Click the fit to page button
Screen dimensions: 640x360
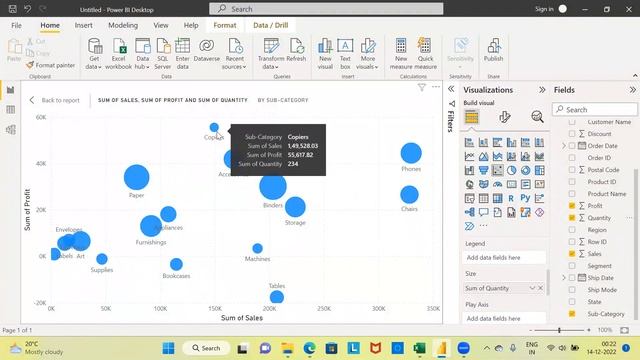pos(624,330)
